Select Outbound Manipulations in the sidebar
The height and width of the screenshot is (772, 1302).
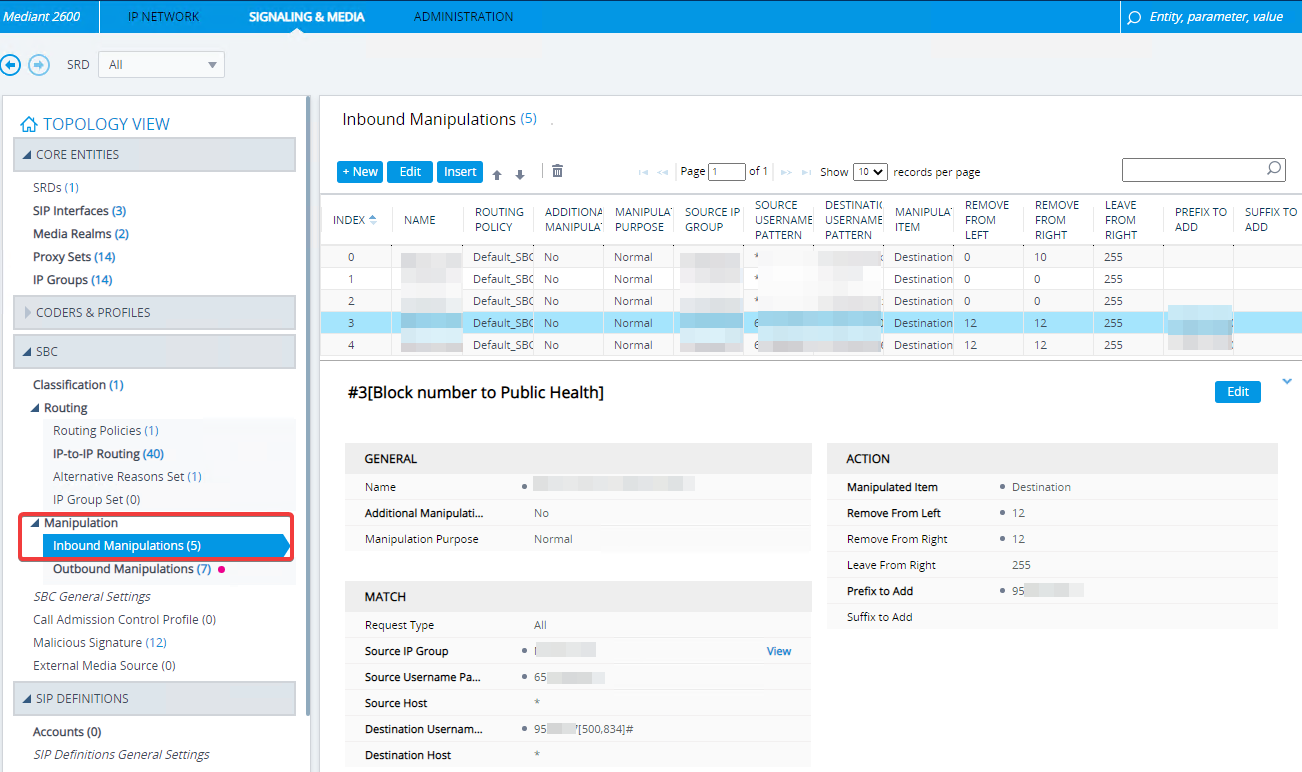[x=123, y=569]
